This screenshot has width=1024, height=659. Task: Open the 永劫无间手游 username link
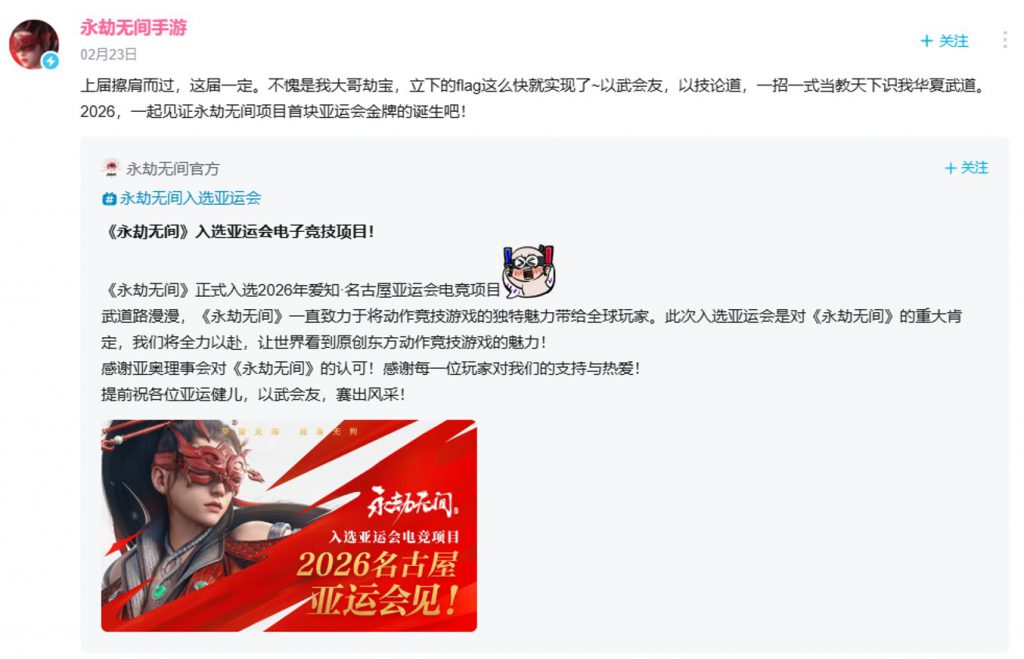point(133,27)
